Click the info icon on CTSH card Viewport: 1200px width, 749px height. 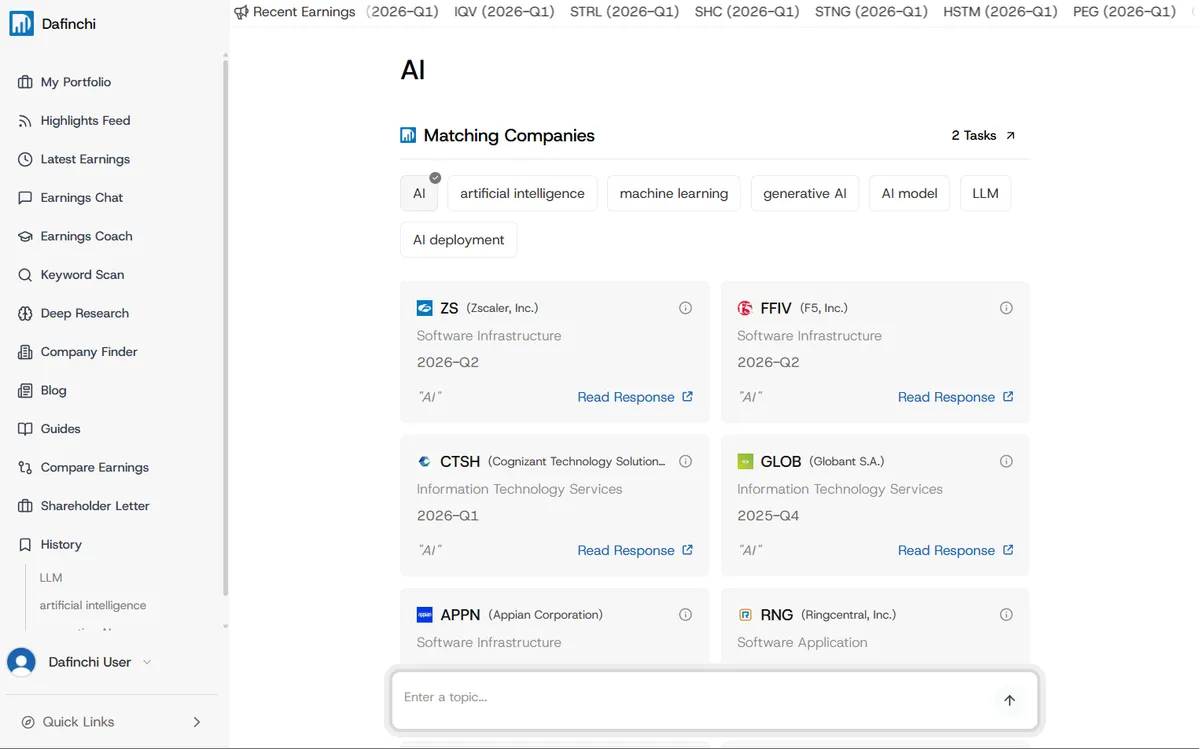click(x=685, y=461)
